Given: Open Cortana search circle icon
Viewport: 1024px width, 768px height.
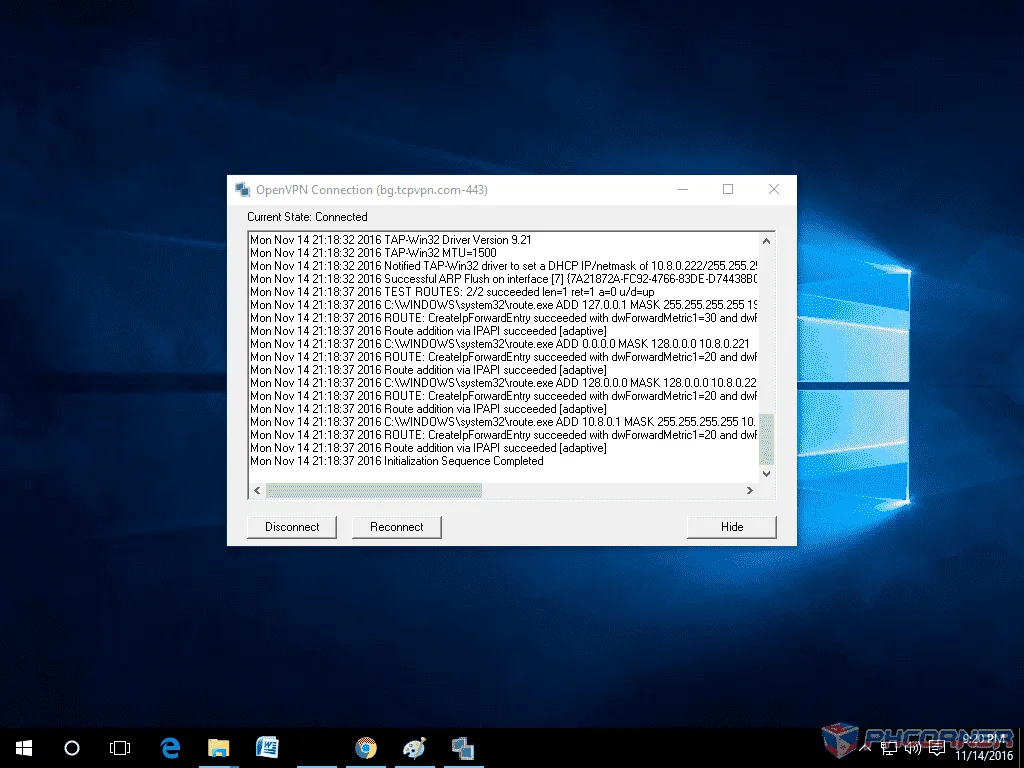Looking at the screenshot, I should pos(72,748).
